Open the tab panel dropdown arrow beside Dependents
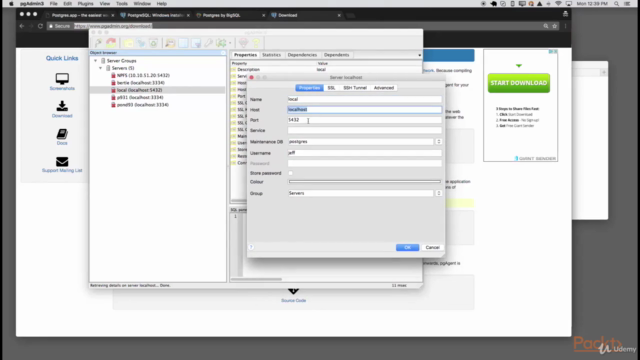 coord(419,55)
